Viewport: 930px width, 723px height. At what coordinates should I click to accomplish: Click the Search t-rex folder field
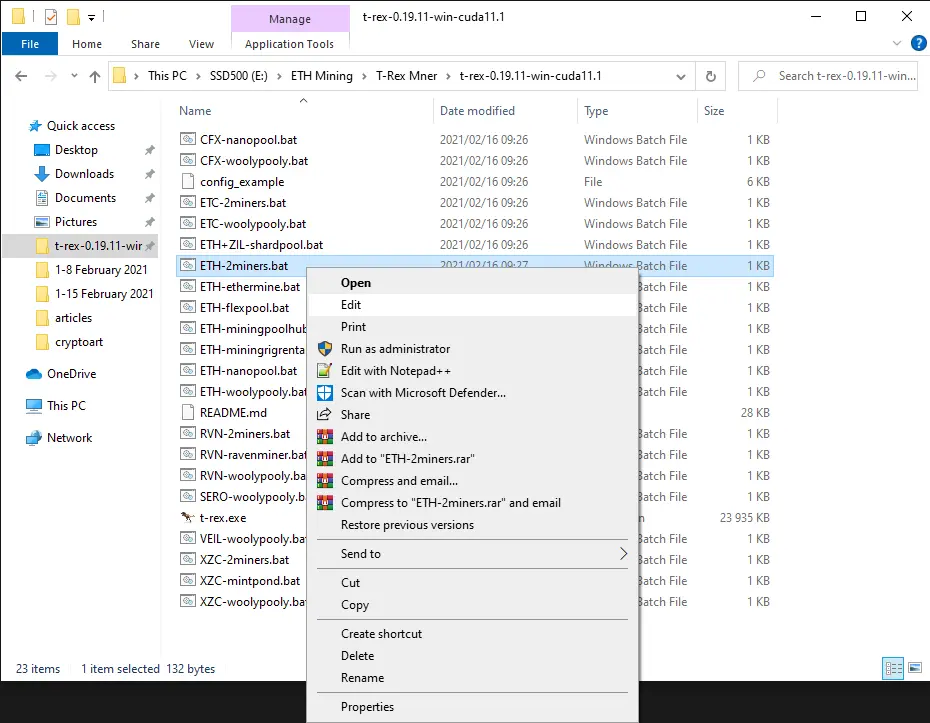[827, 76]
